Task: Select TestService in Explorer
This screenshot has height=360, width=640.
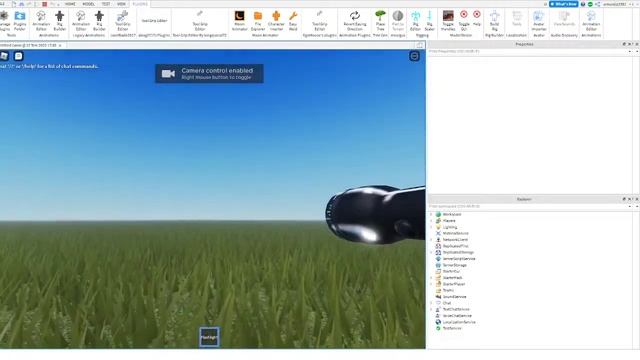Action: click(x=452, y=328)
